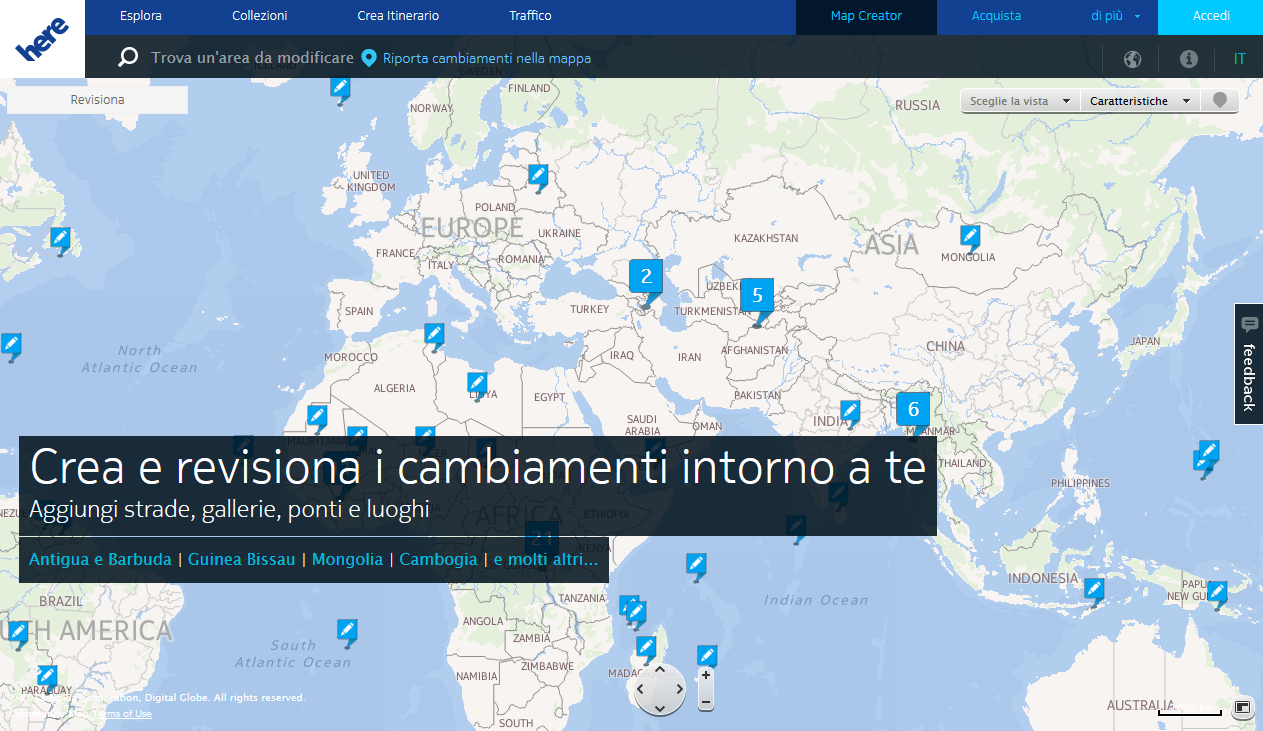The image size is (1263, 731).
Task: Focus the Trova un'area da modificare field
Action: pyautogui.click(x=252, y=58)
